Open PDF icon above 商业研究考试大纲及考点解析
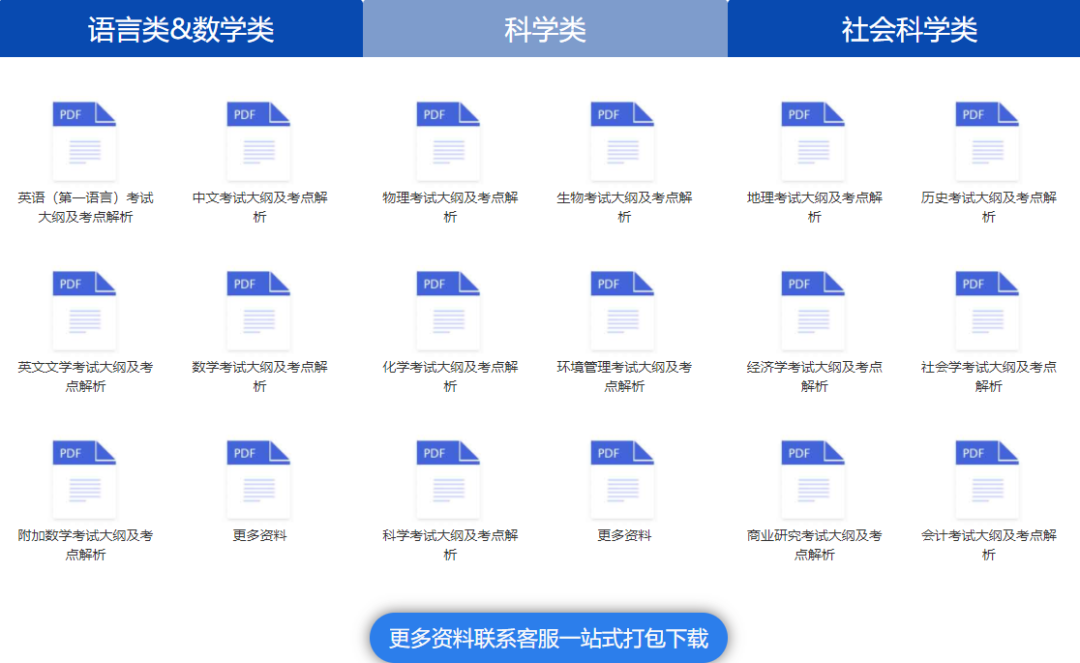 [813, 480]
